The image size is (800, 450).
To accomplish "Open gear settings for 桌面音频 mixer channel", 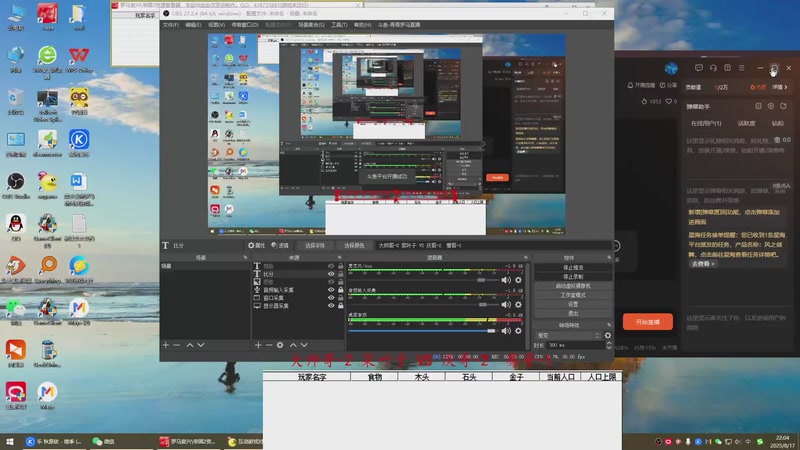I will 518,331.
